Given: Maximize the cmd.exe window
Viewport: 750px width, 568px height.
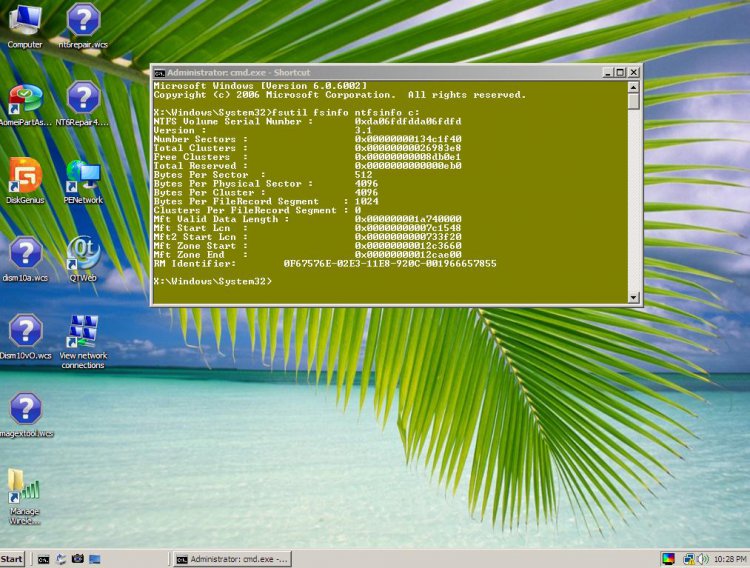Looking at the screenshot, I should pos(620,72).
